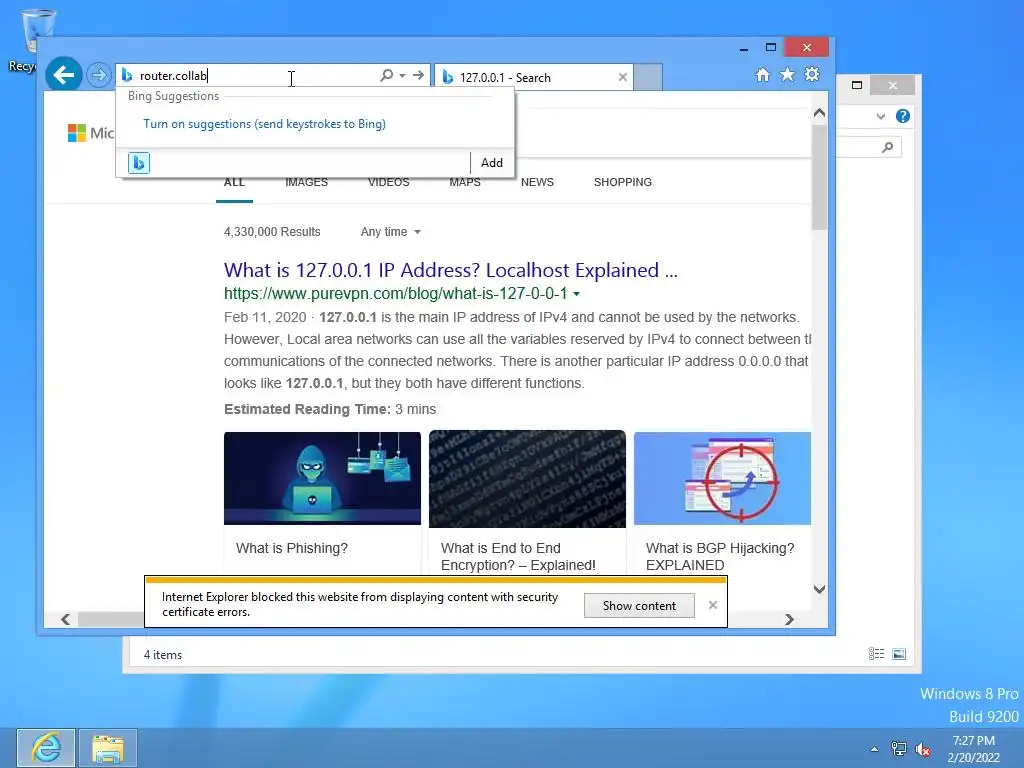Click the search magnifier in address bar
This screenshot has width=1024, height=768.
pos(387,76)
